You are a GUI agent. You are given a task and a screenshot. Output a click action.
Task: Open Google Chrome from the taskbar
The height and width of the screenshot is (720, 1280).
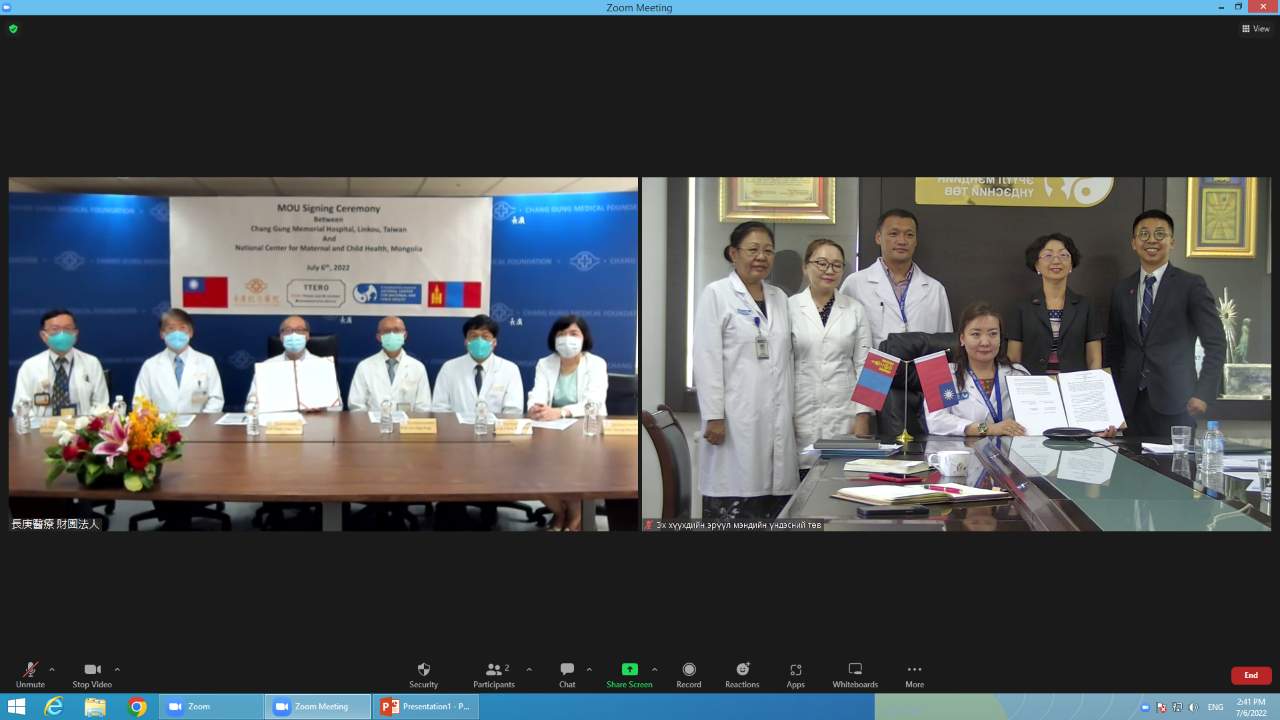(137, 707)
